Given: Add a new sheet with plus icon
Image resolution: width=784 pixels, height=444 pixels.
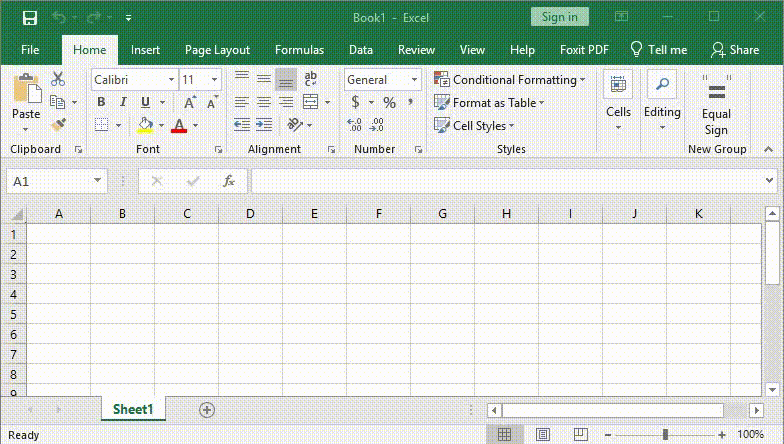Looking at the screenshot, I should pos(207,410).
